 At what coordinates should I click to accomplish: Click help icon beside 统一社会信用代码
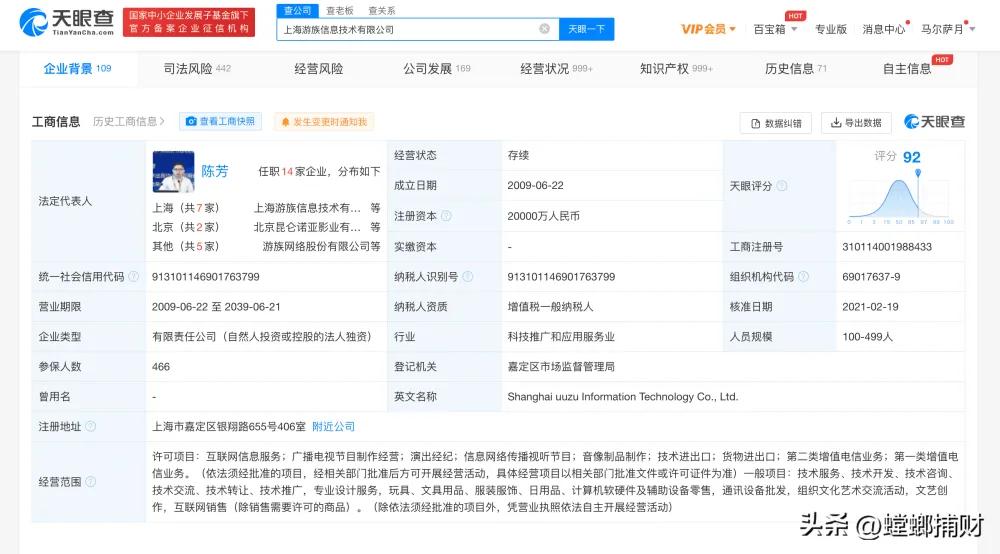point(133,277)
